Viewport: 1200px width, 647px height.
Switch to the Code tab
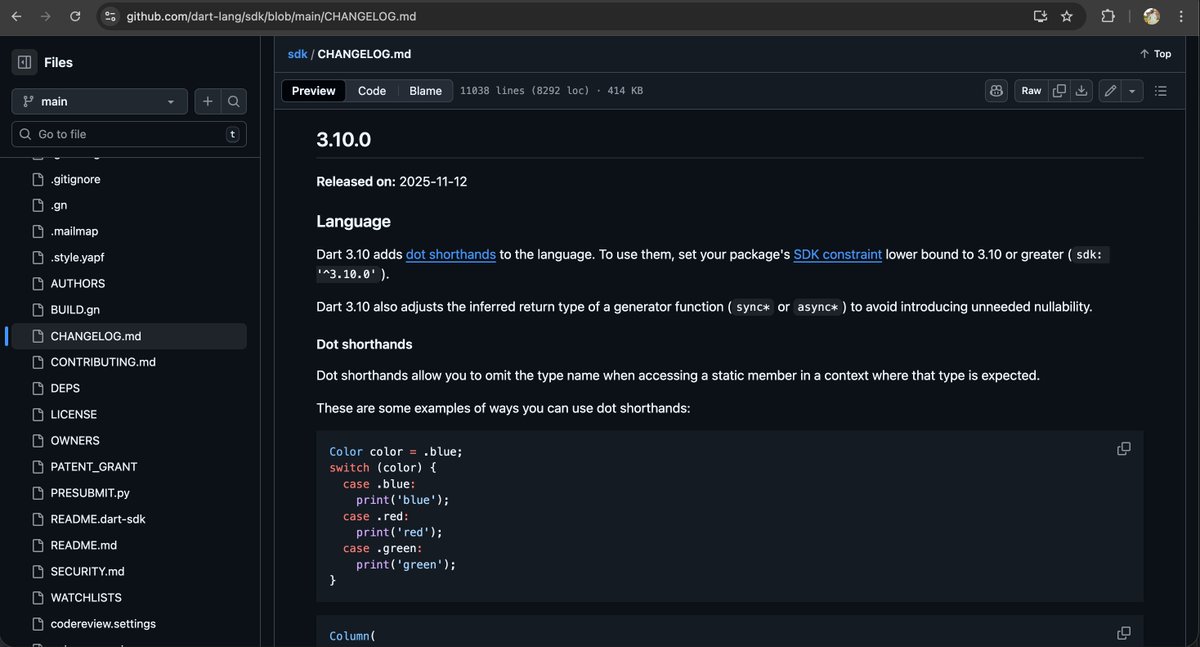371,90
